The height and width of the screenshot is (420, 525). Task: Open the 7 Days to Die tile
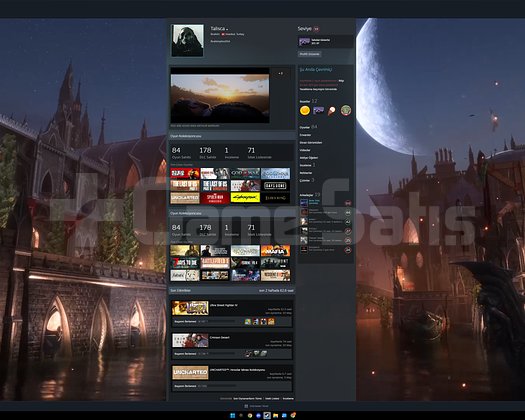point(185,263)
